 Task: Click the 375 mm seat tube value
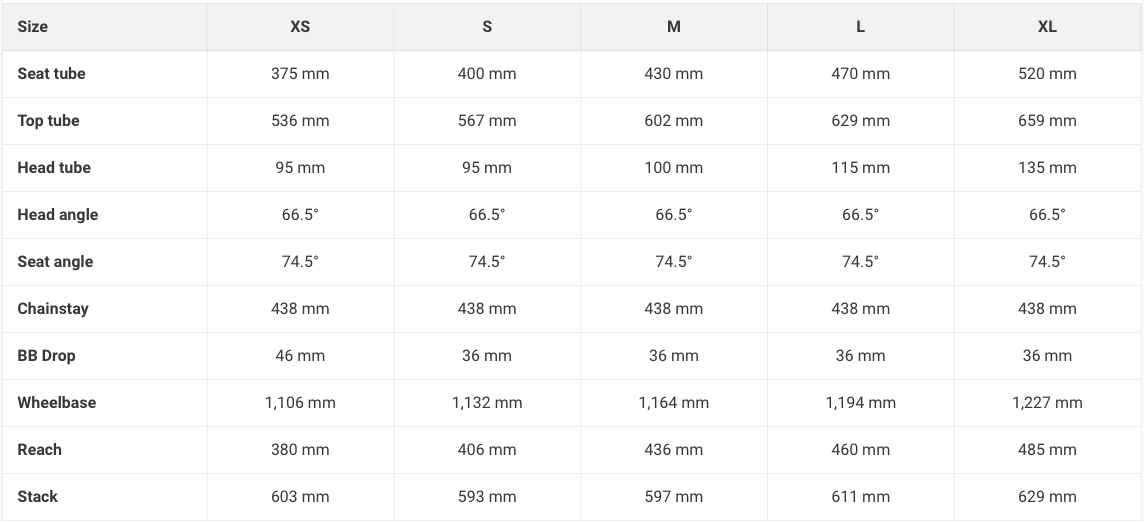point(300,74)
